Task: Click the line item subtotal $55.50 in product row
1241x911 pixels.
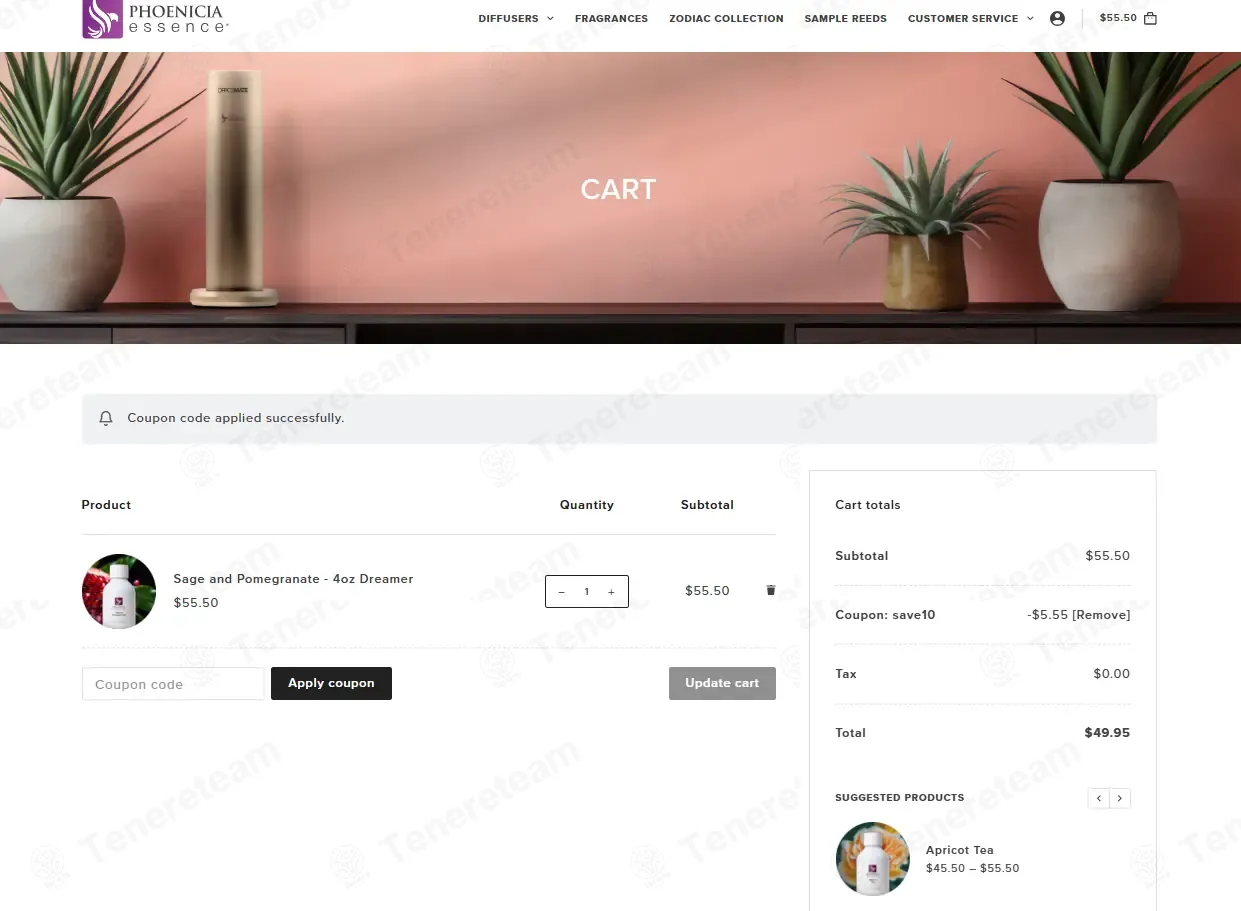Action: point(707,591)
